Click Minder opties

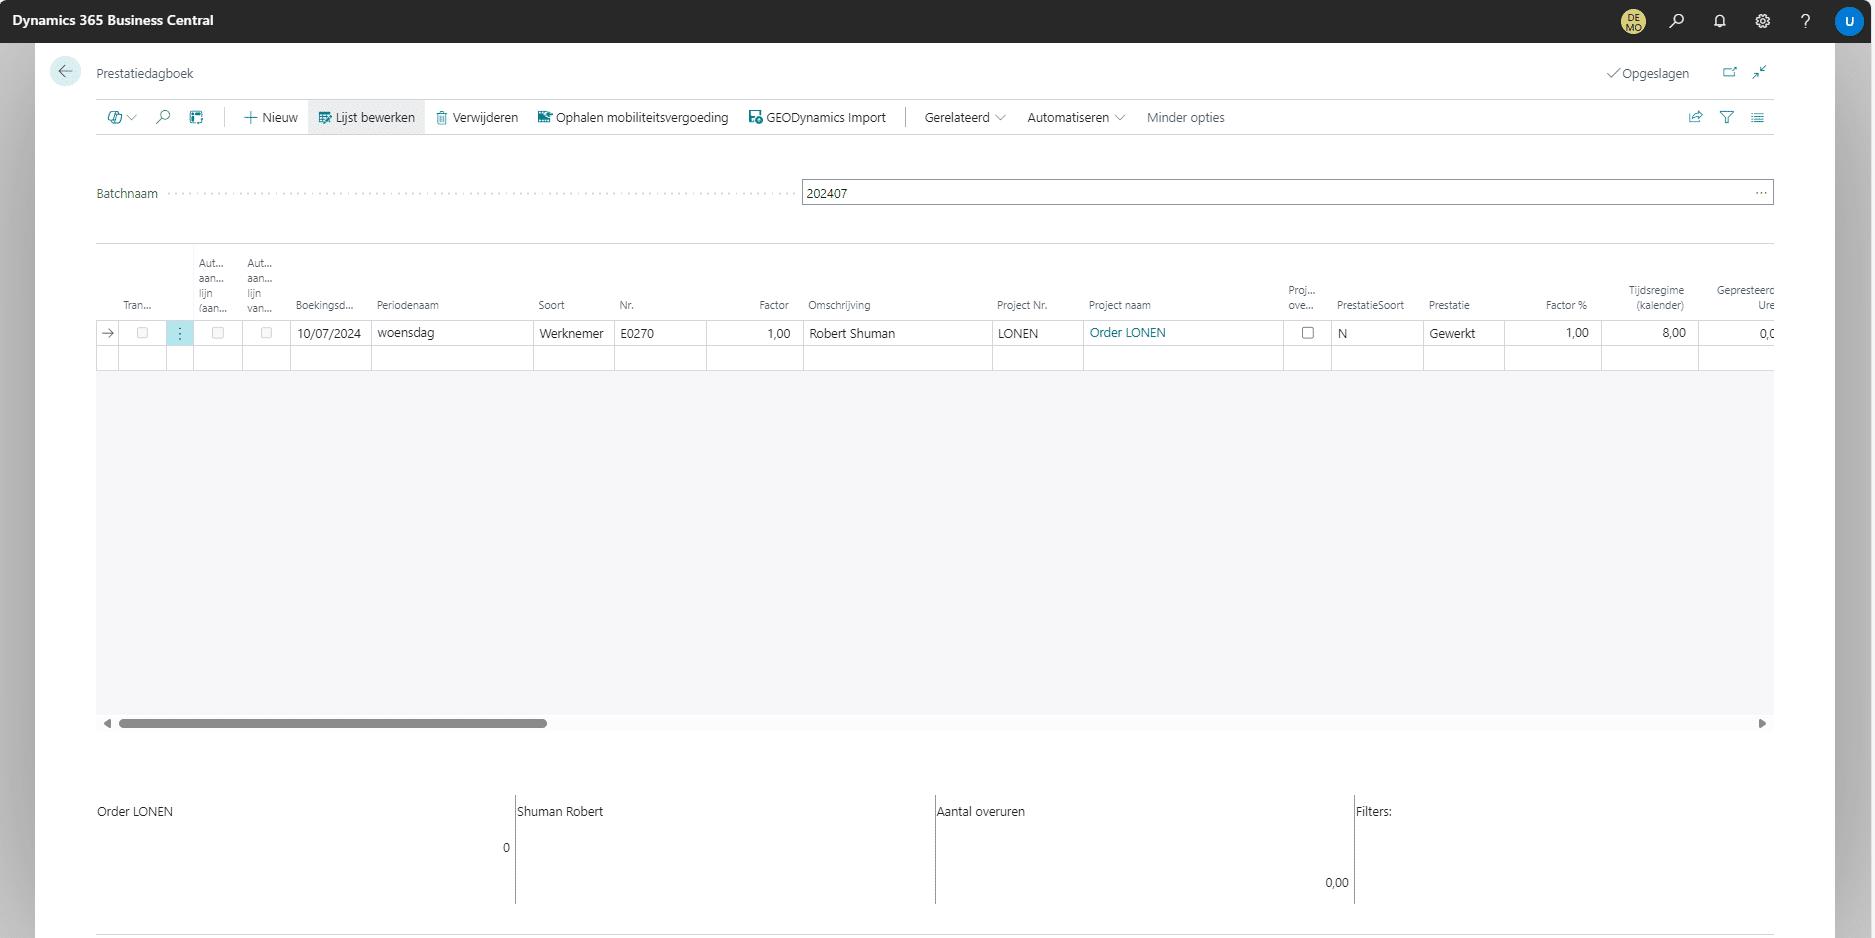point(1185,117)
